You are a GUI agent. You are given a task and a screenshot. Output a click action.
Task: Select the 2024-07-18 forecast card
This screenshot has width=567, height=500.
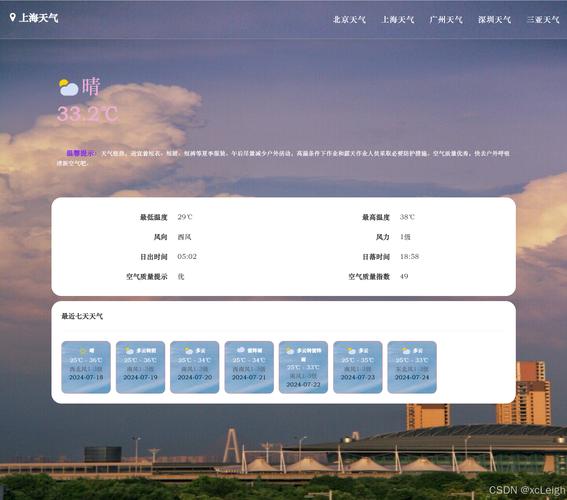pyautogui.click(x=86, y=367)
